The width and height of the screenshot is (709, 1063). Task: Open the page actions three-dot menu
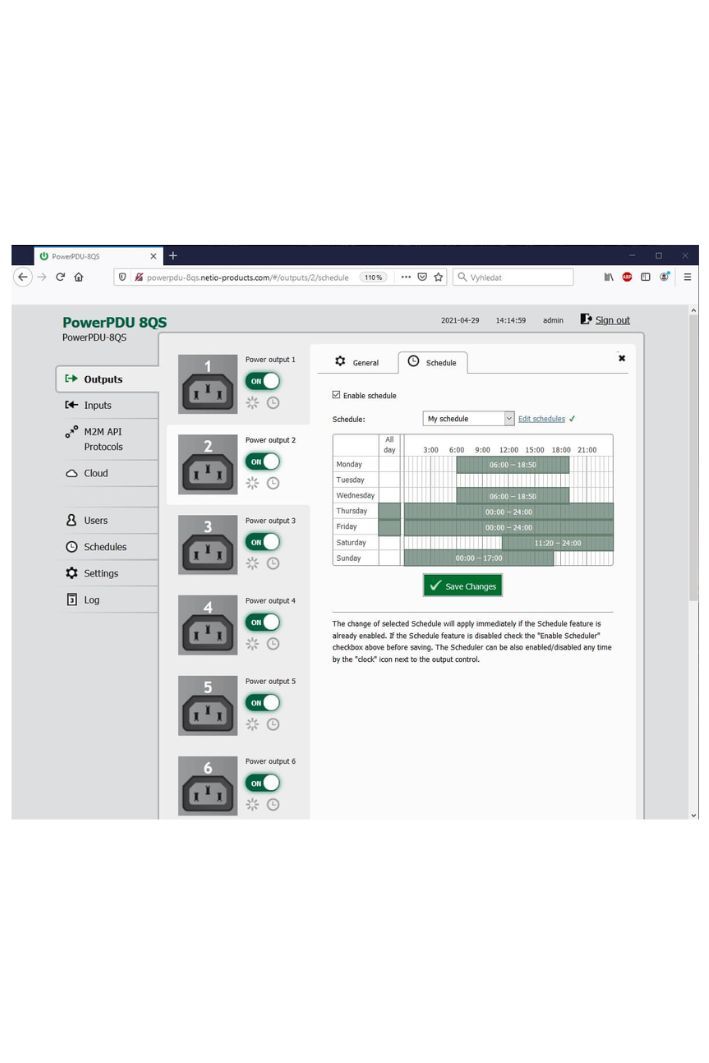tap(407, 277)
